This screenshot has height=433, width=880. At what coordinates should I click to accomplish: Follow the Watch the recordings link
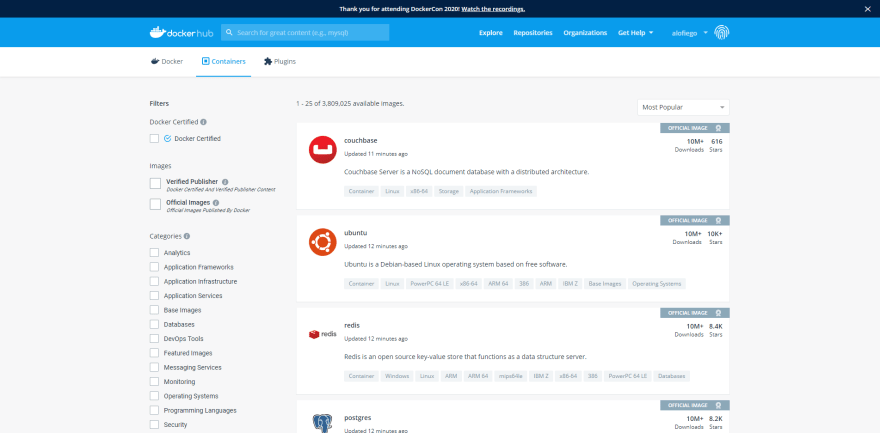tap(493, 9)
